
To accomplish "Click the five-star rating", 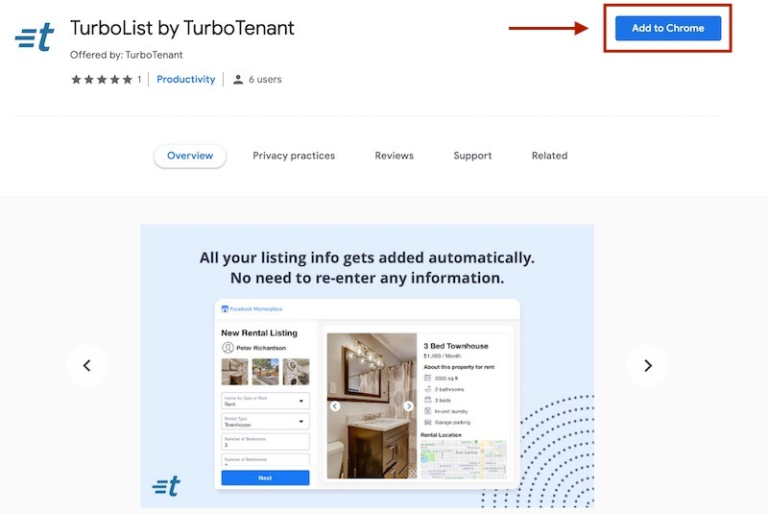I will [102, 79].
